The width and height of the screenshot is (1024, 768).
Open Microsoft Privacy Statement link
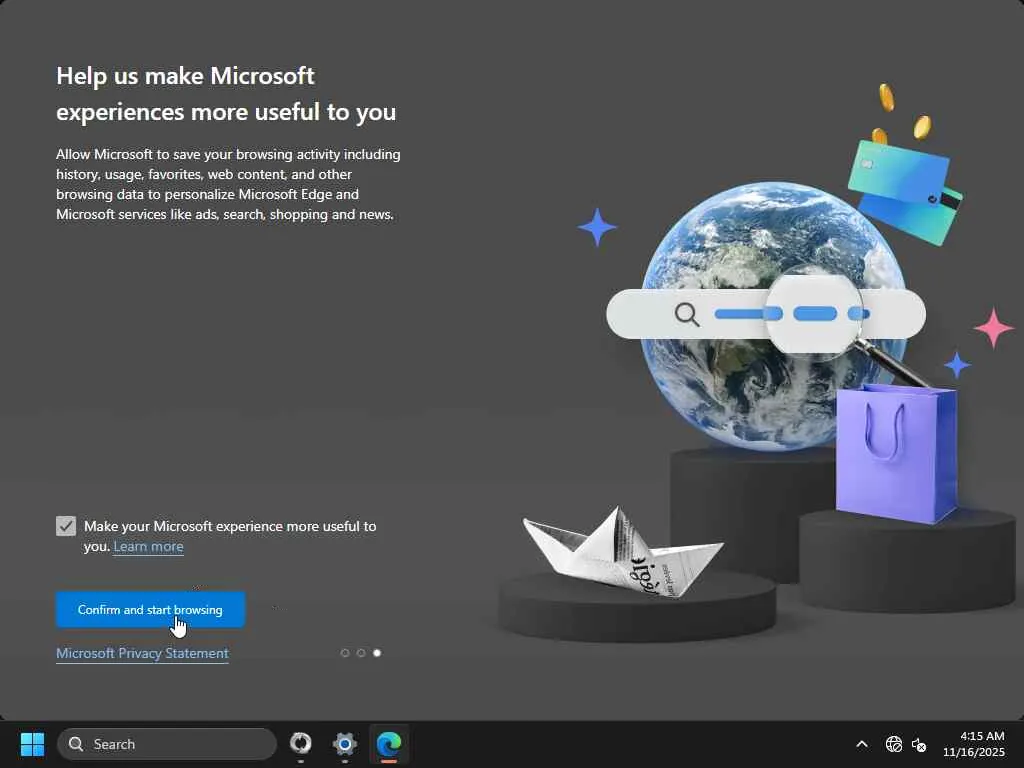tap(142, 653)
